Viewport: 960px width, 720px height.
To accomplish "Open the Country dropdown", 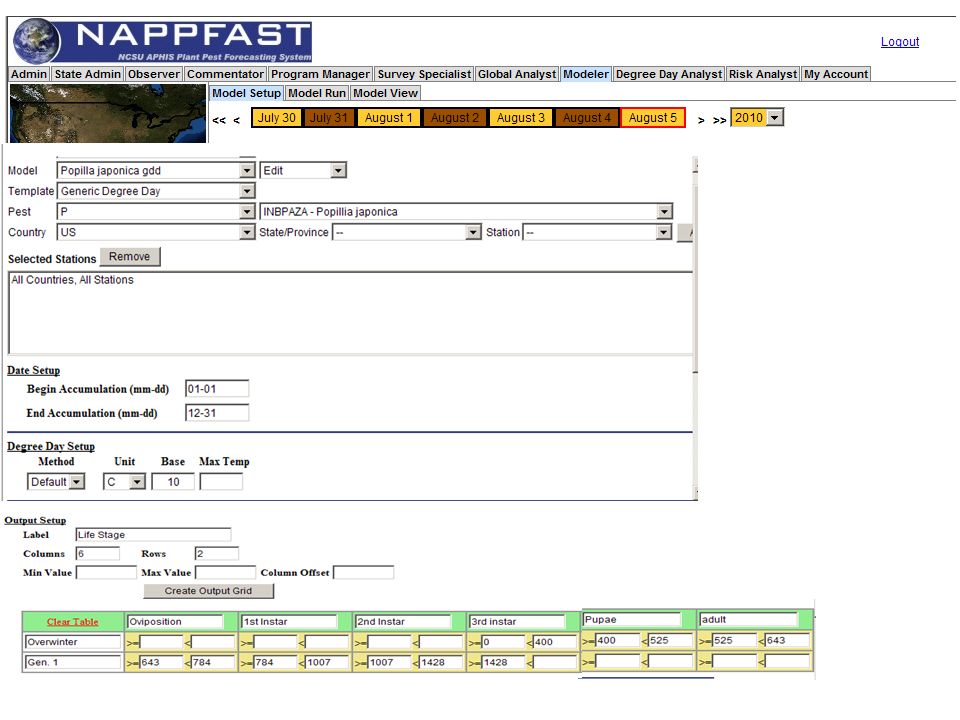I will 156,233.
